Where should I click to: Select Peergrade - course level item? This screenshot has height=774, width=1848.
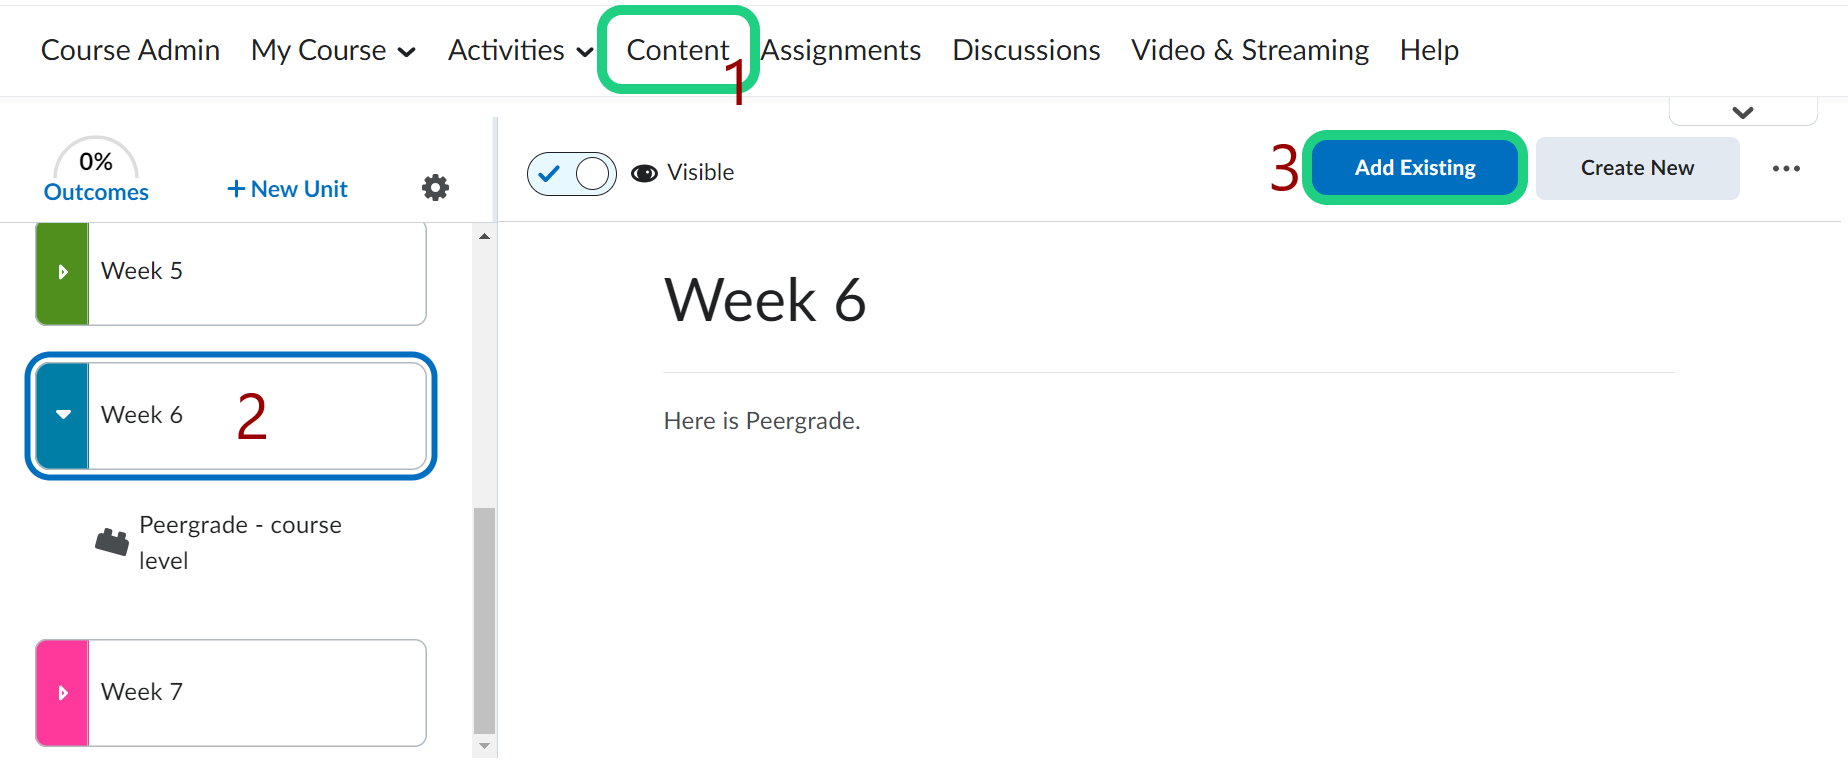(x=240, y=542)
